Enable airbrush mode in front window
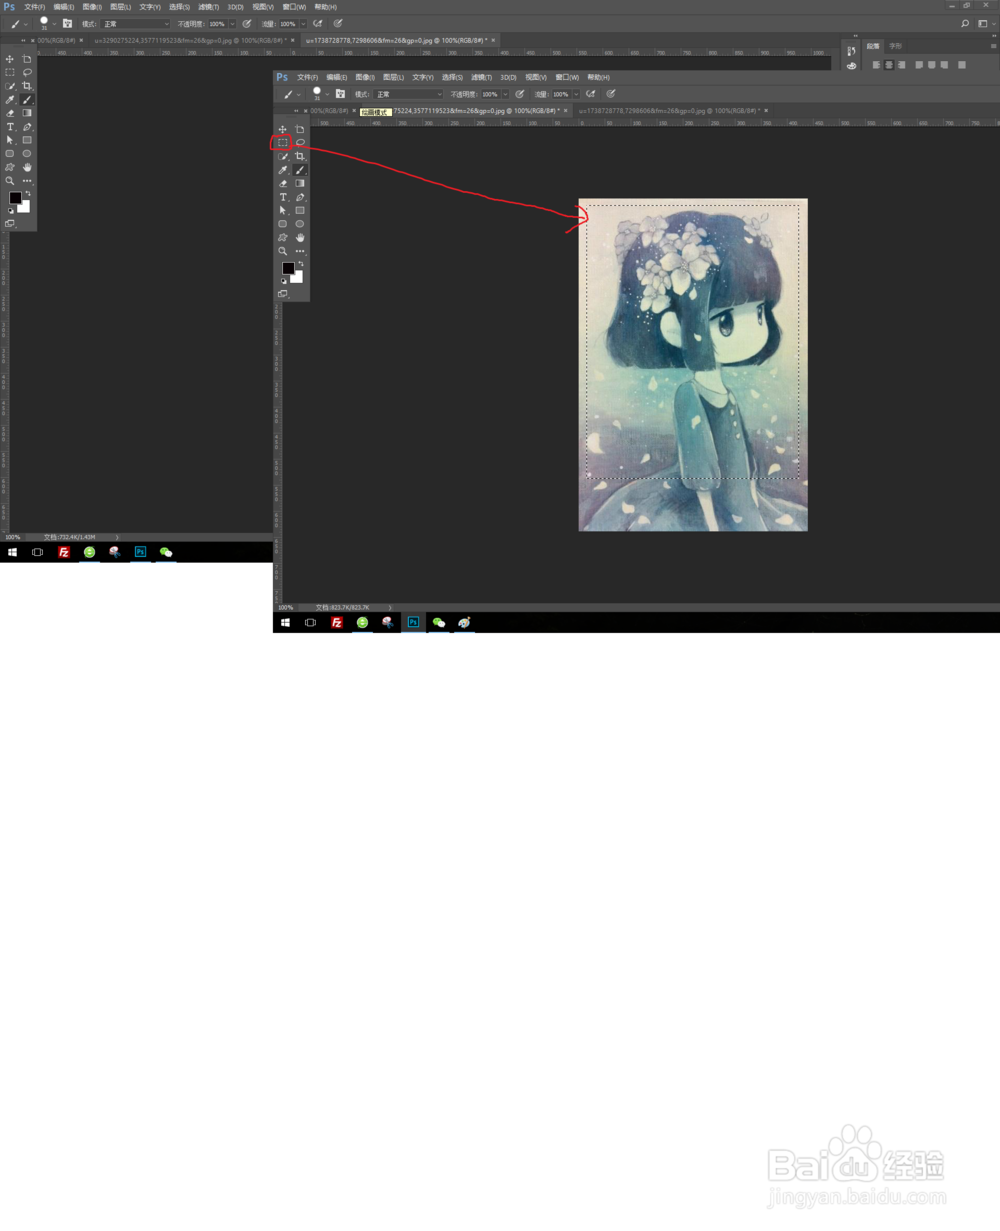 pos(590,94)
